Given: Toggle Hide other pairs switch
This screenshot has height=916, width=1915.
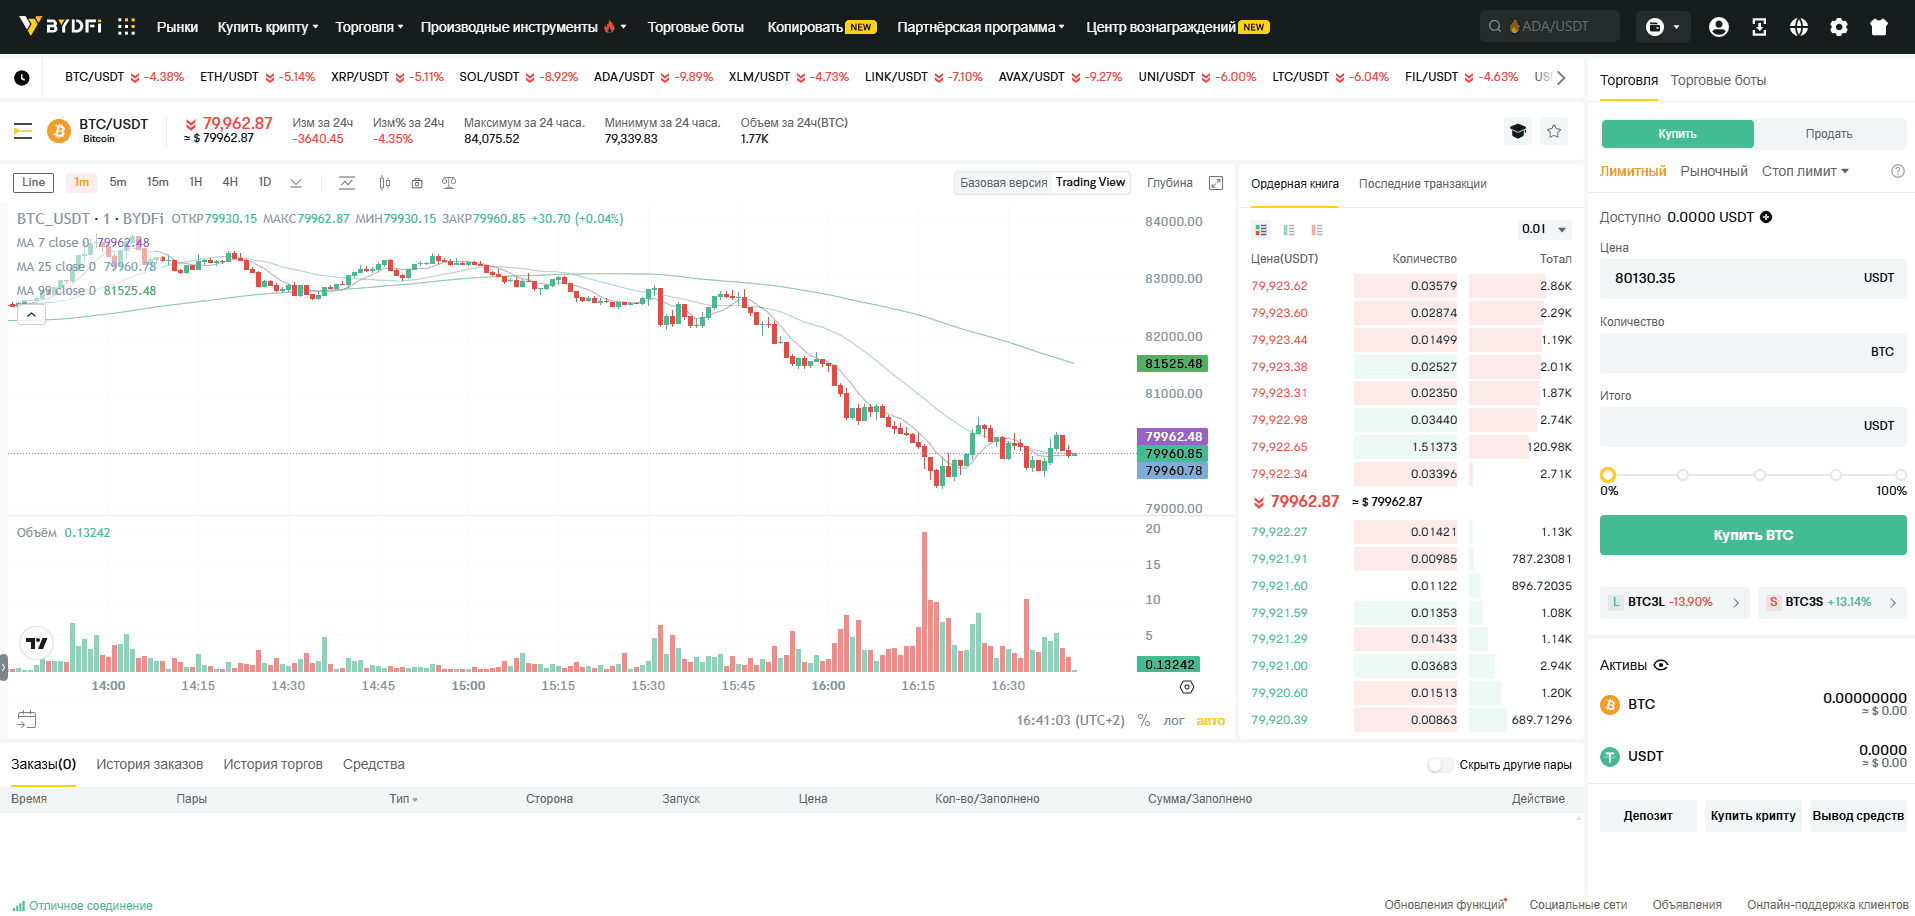Looking at the screenshot, I should (x=1440, y=765).
